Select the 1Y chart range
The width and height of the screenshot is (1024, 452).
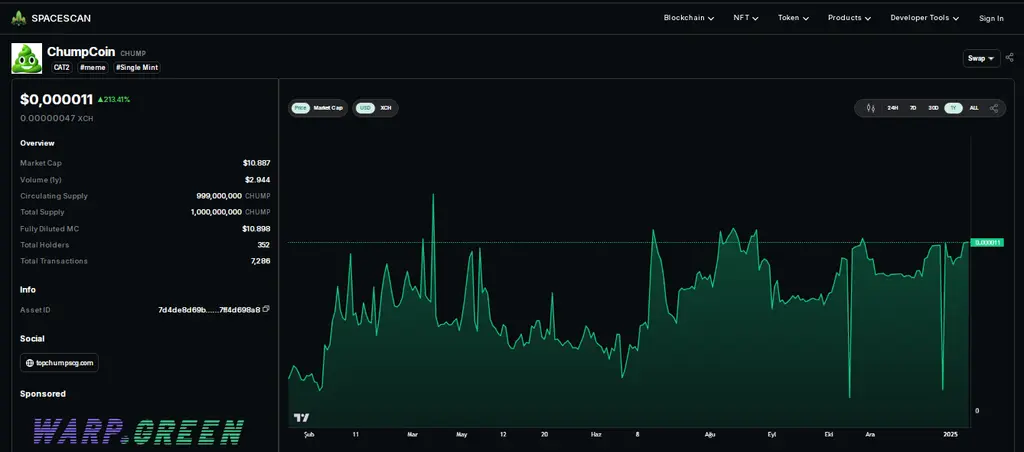point(953,108)
